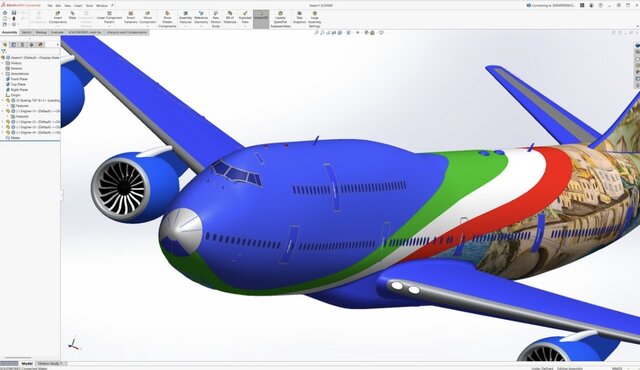Click the help icon in the title bar
The height and width of the screenshot is (370, 640).
pyautogui.click(x=600, y=5)
